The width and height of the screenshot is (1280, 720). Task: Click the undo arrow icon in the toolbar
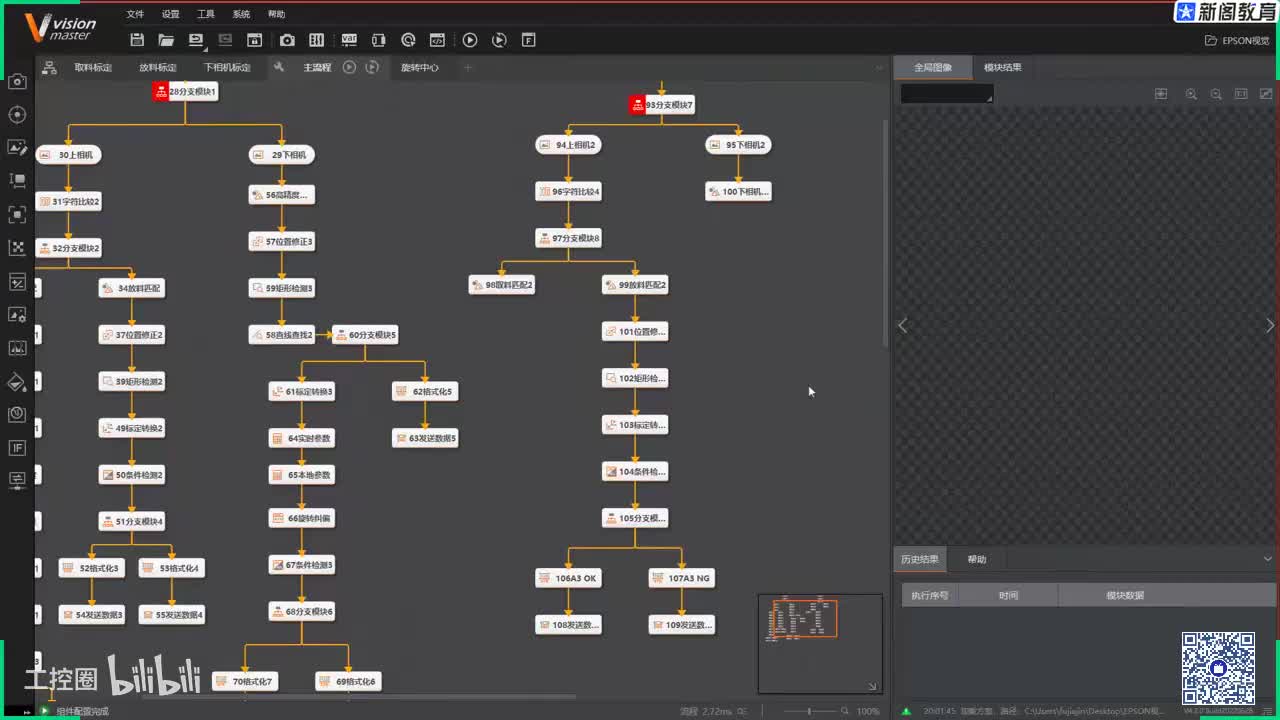[196, 40]
